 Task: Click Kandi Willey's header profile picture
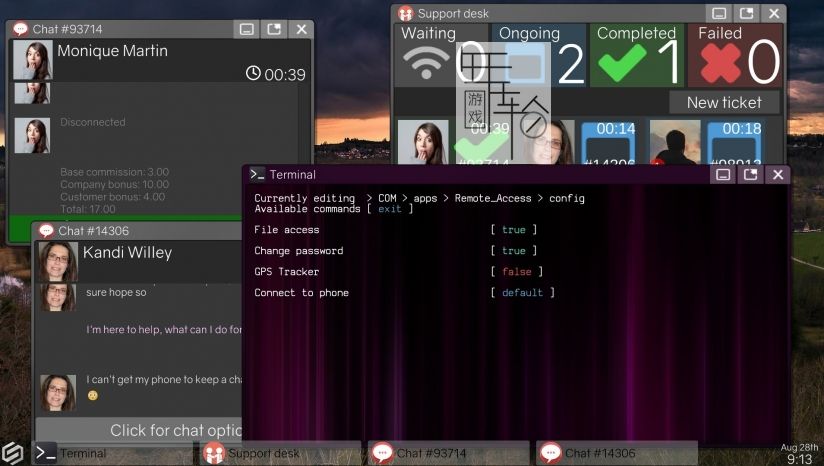(x=58, y=261)
